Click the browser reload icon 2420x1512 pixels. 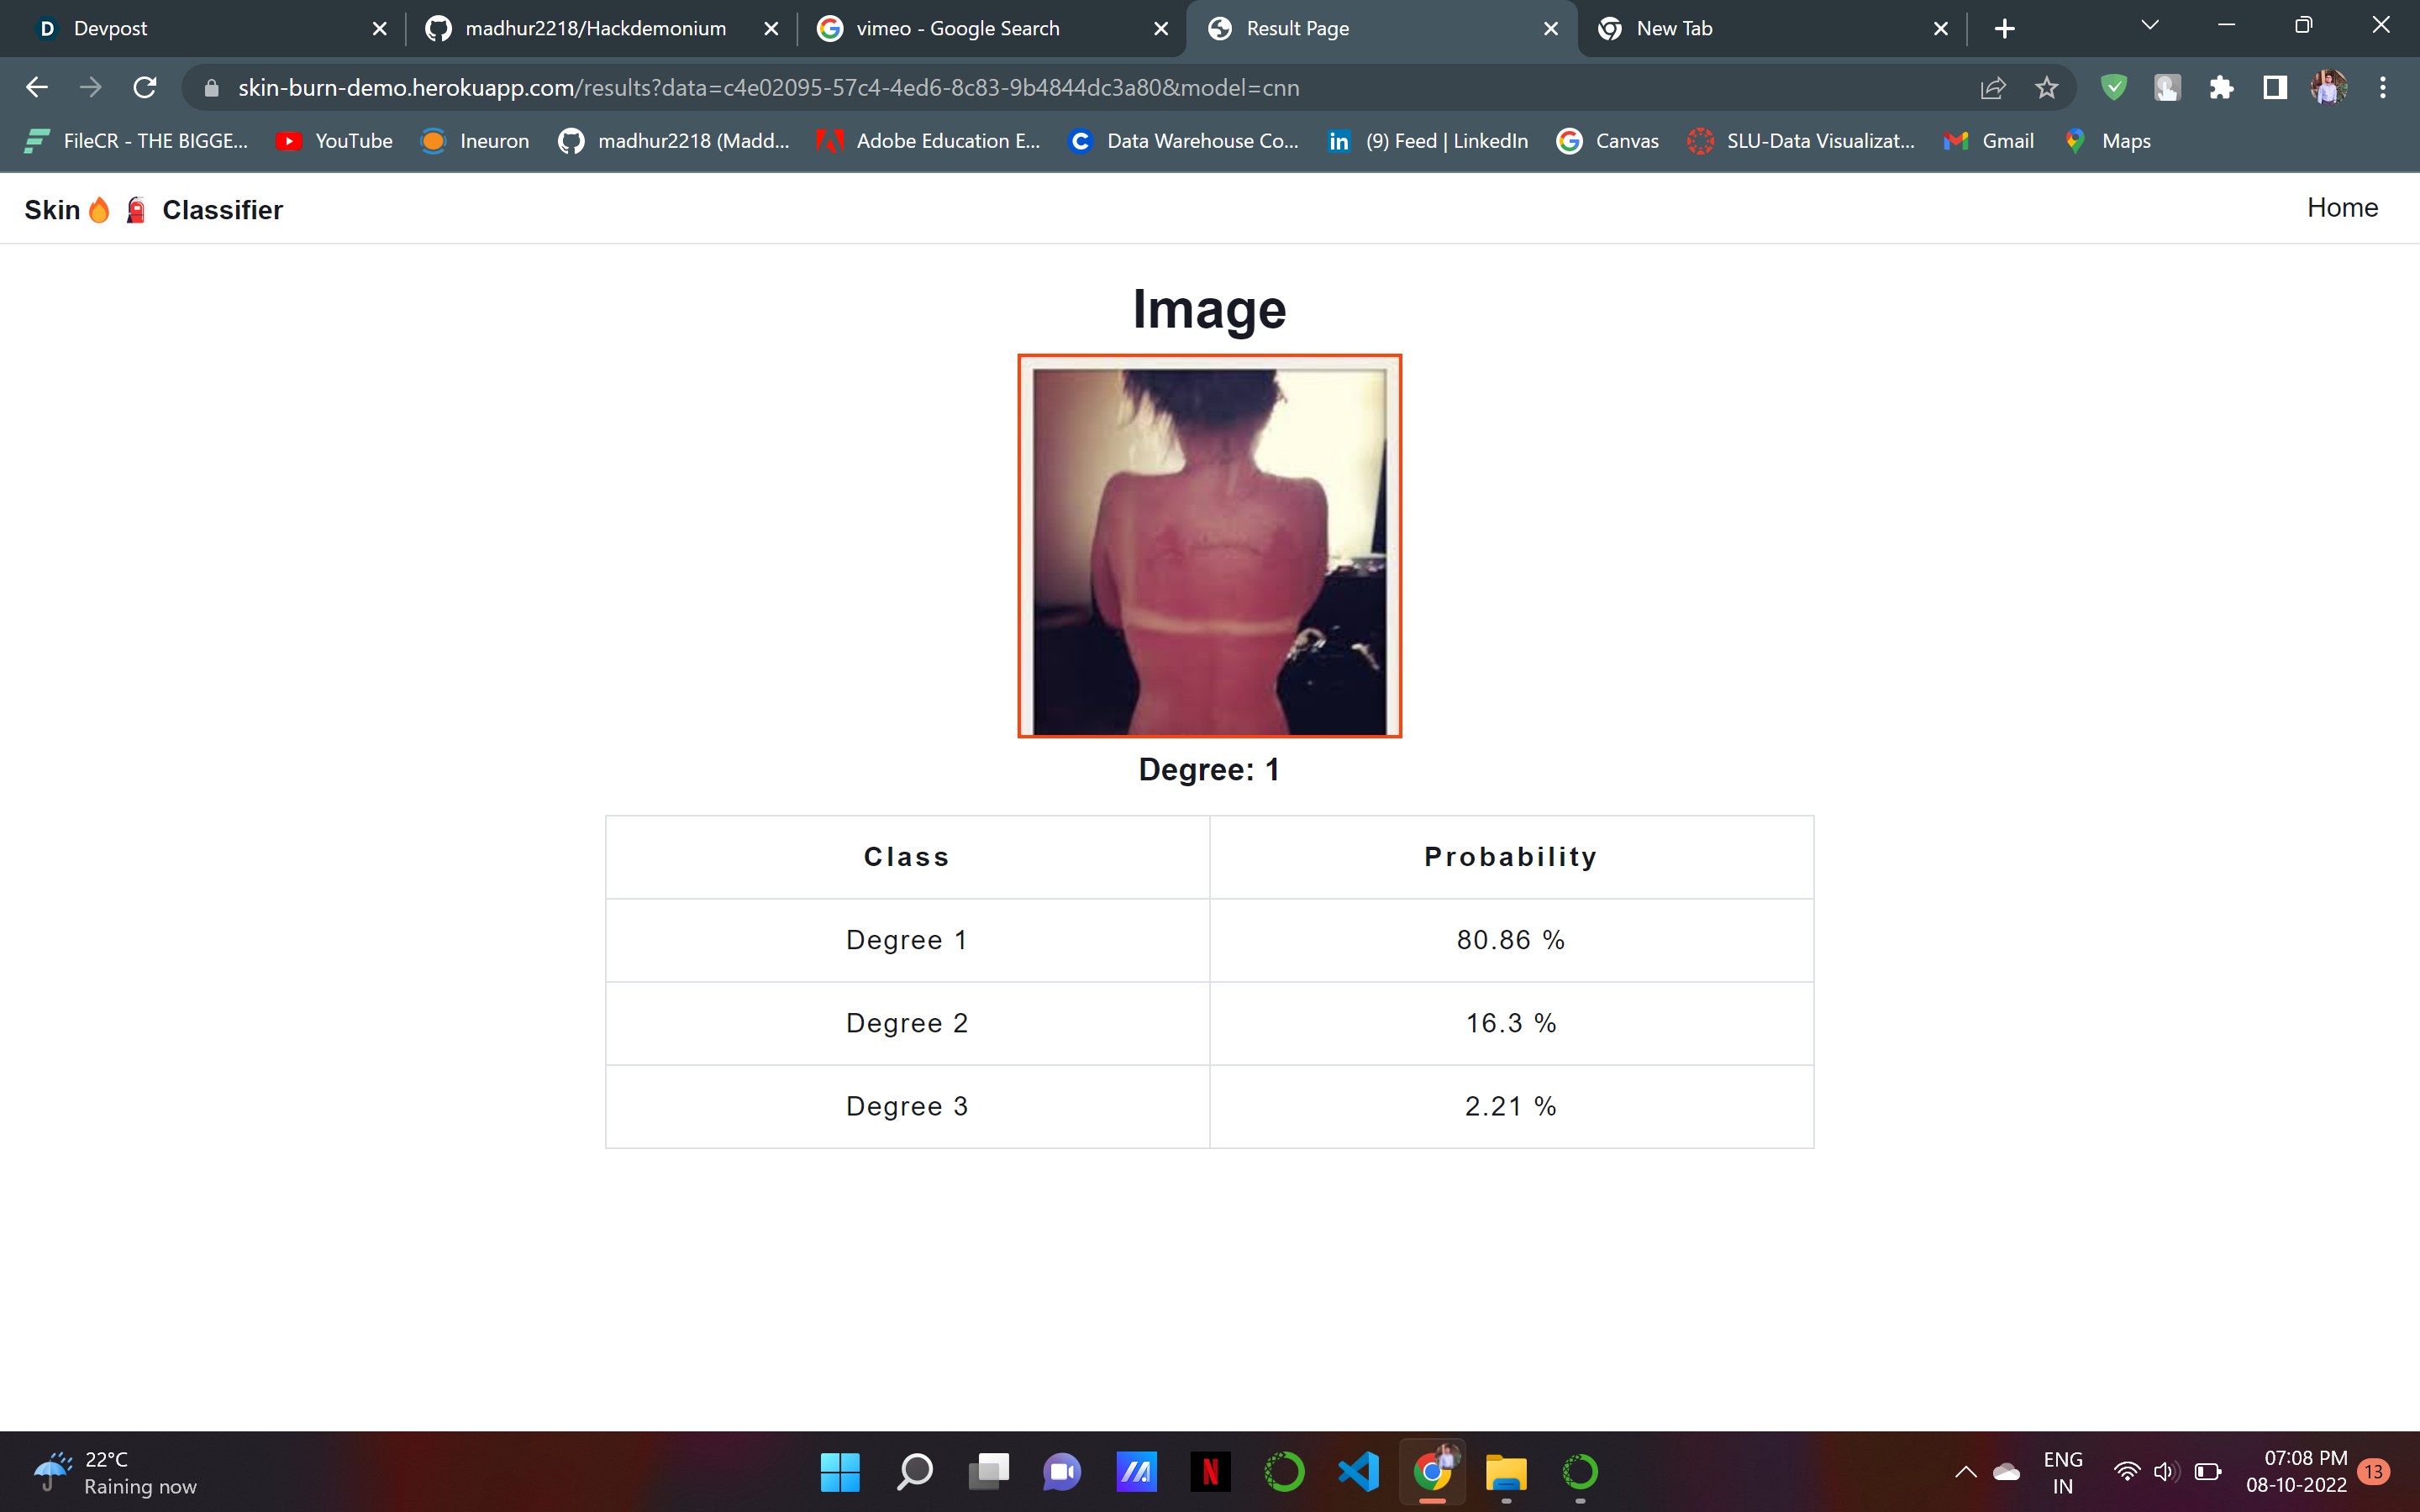(145, 88)
